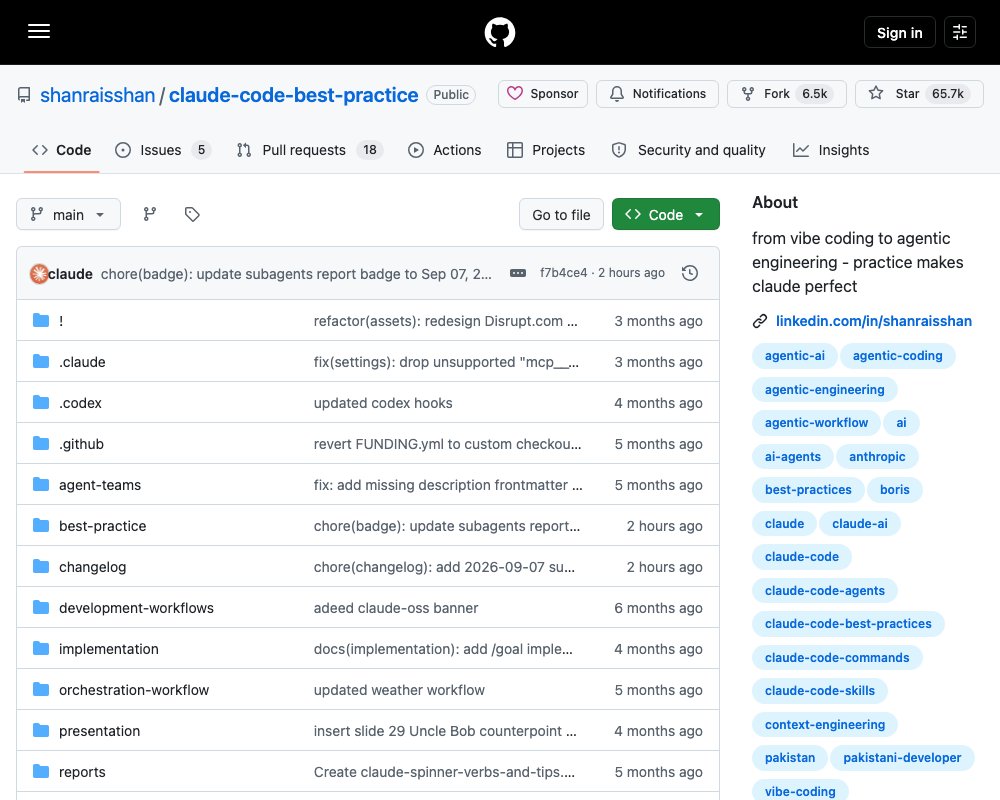Open commit f7b4ce4

[563, 272]
